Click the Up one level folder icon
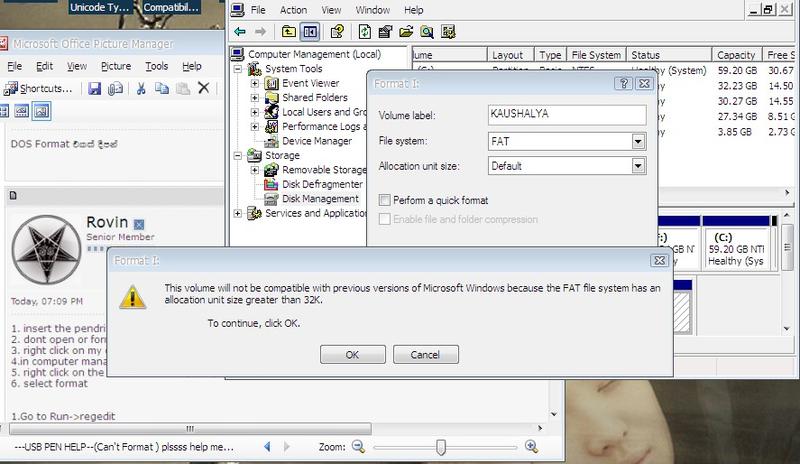 tap(289, 32)
